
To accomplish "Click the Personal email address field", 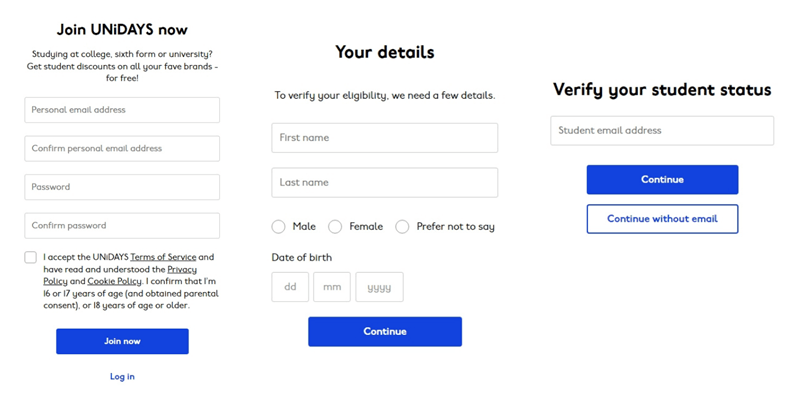I will [122, 110].
